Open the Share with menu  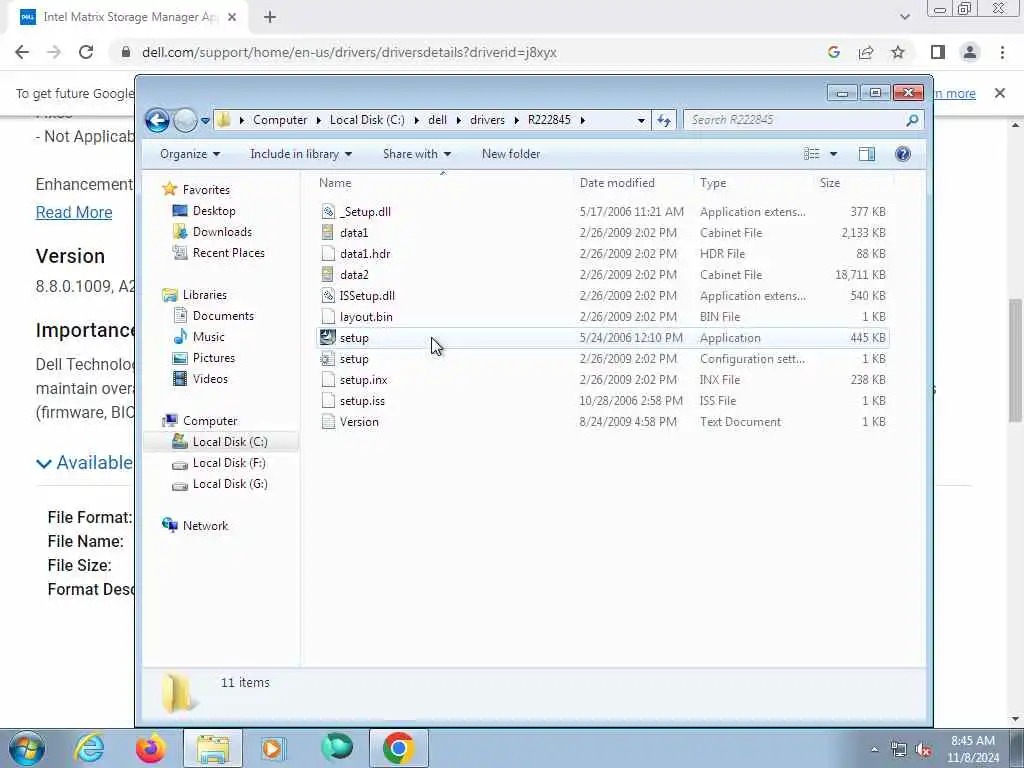tap(417, 154)
